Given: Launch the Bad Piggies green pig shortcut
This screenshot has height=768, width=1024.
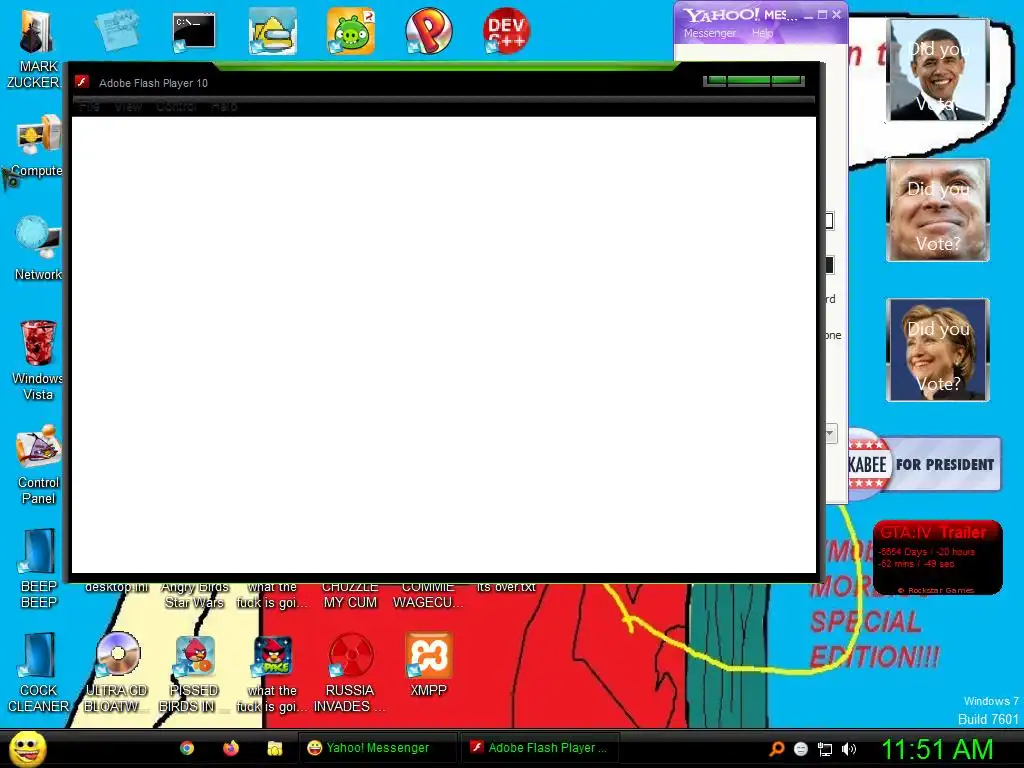Looking at the screenshot, I should click(x=351, y=31).
